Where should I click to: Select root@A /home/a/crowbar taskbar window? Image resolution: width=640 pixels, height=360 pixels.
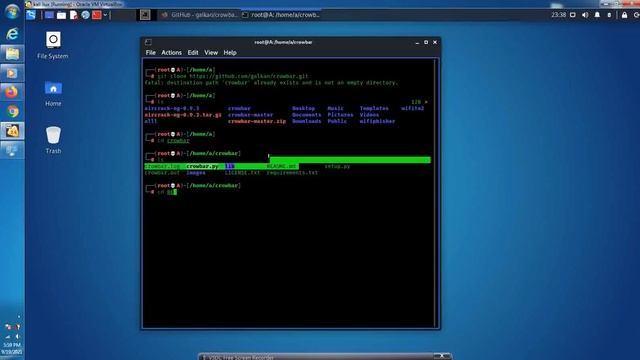(281, 15)
